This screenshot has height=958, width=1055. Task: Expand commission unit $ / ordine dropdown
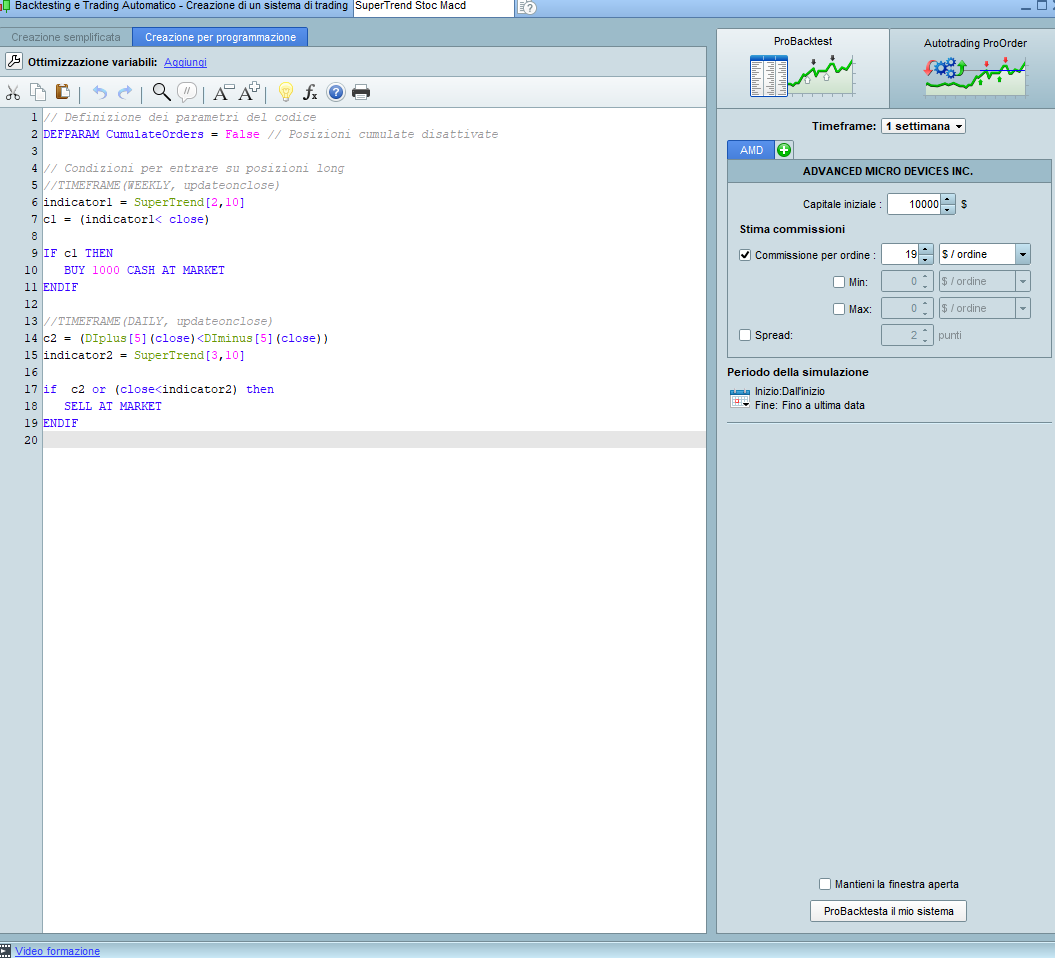[x=1022, y=255]
